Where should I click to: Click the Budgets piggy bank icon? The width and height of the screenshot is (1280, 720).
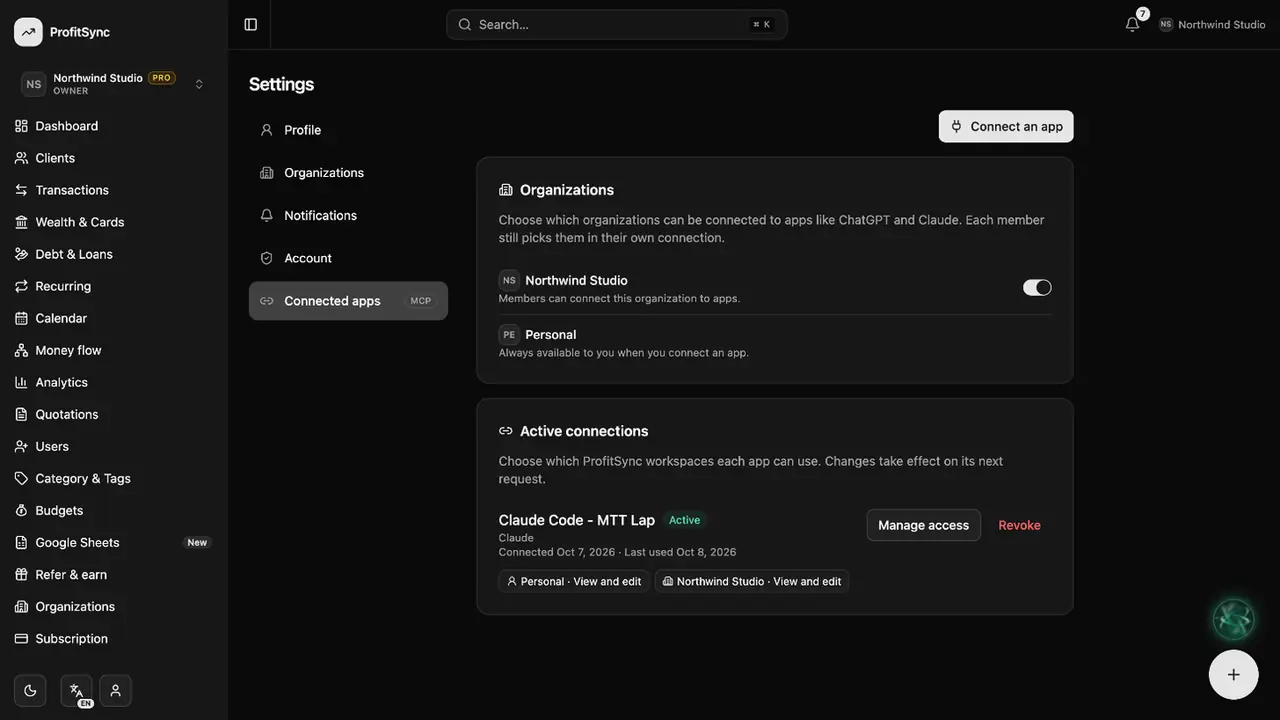point(21,510)
